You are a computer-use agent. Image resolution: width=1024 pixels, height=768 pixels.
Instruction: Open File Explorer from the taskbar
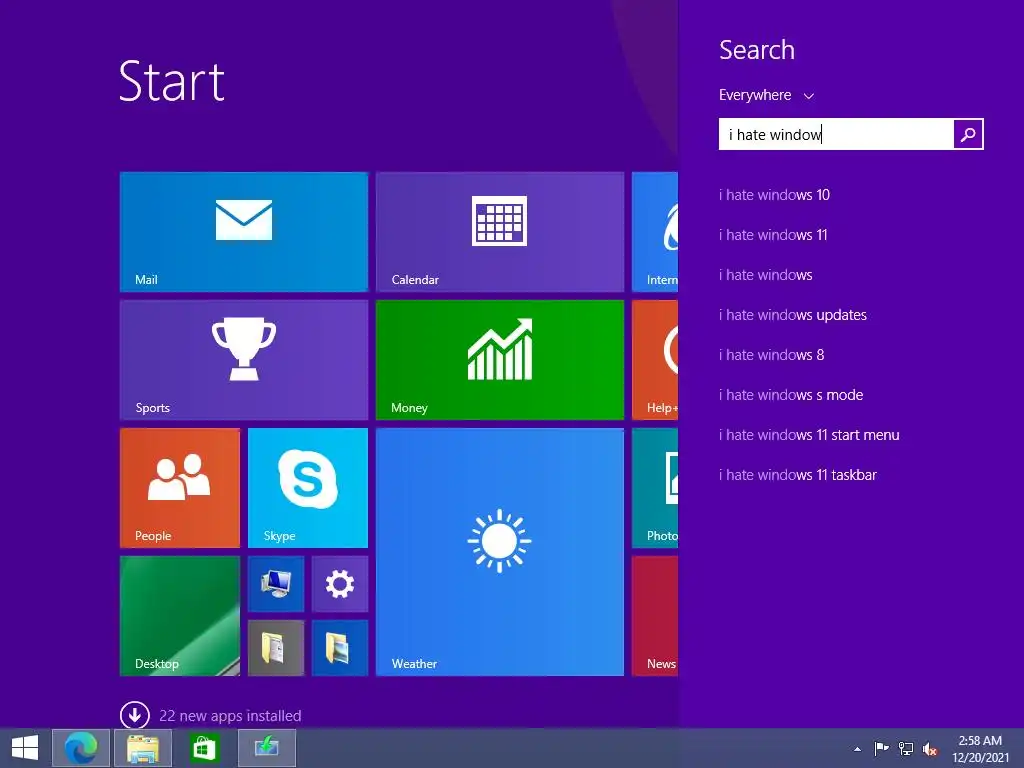point(143,748)
